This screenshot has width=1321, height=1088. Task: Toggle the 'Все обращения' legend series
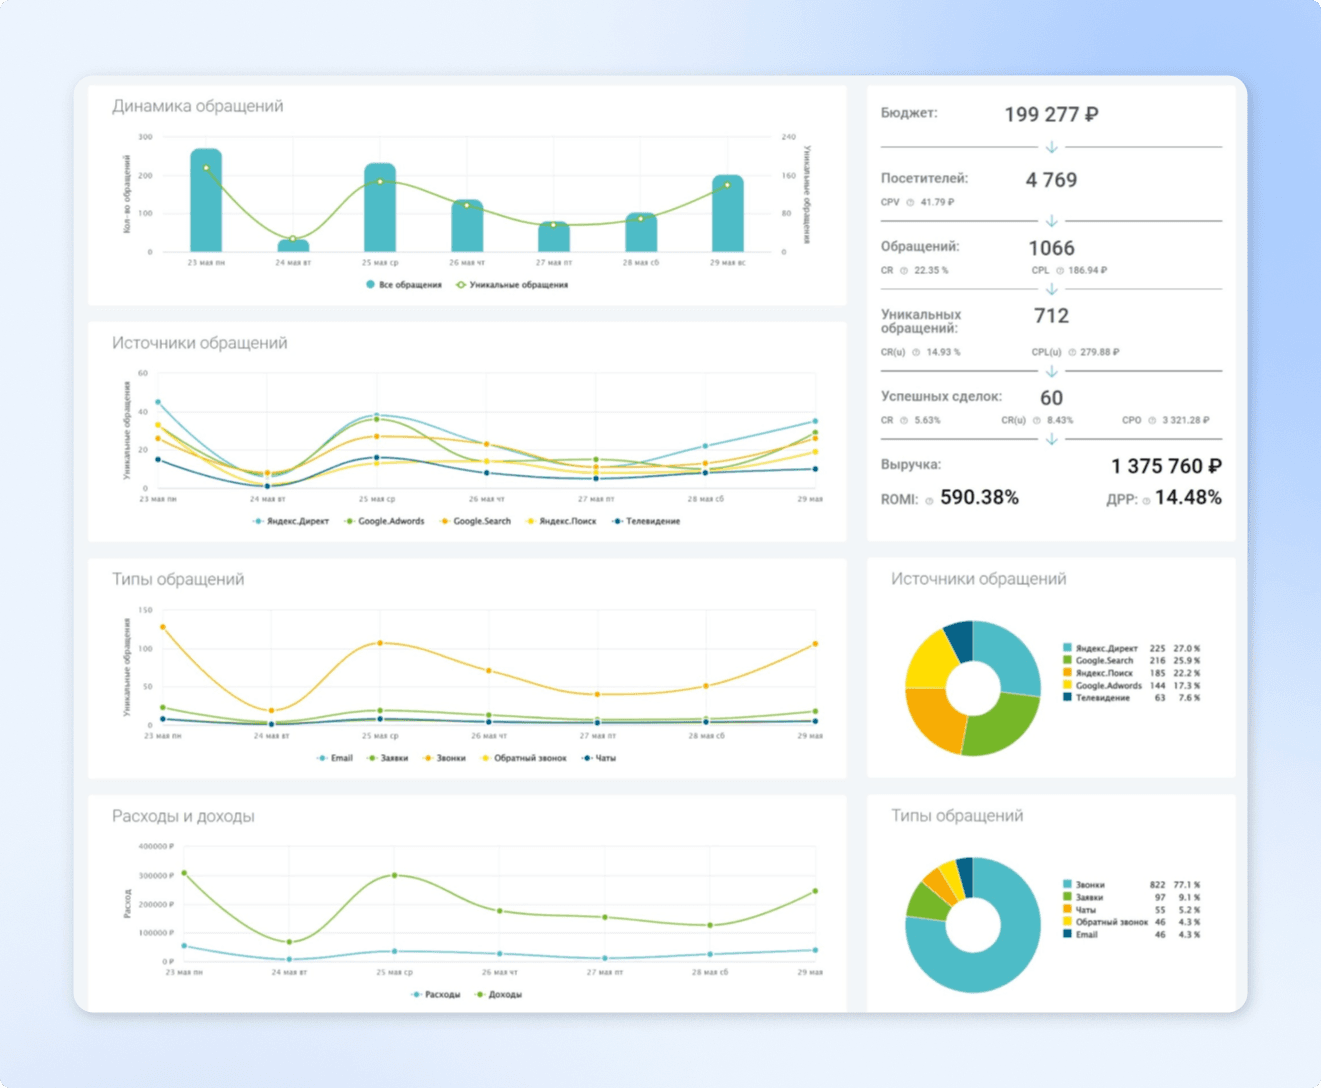(403, 285)
